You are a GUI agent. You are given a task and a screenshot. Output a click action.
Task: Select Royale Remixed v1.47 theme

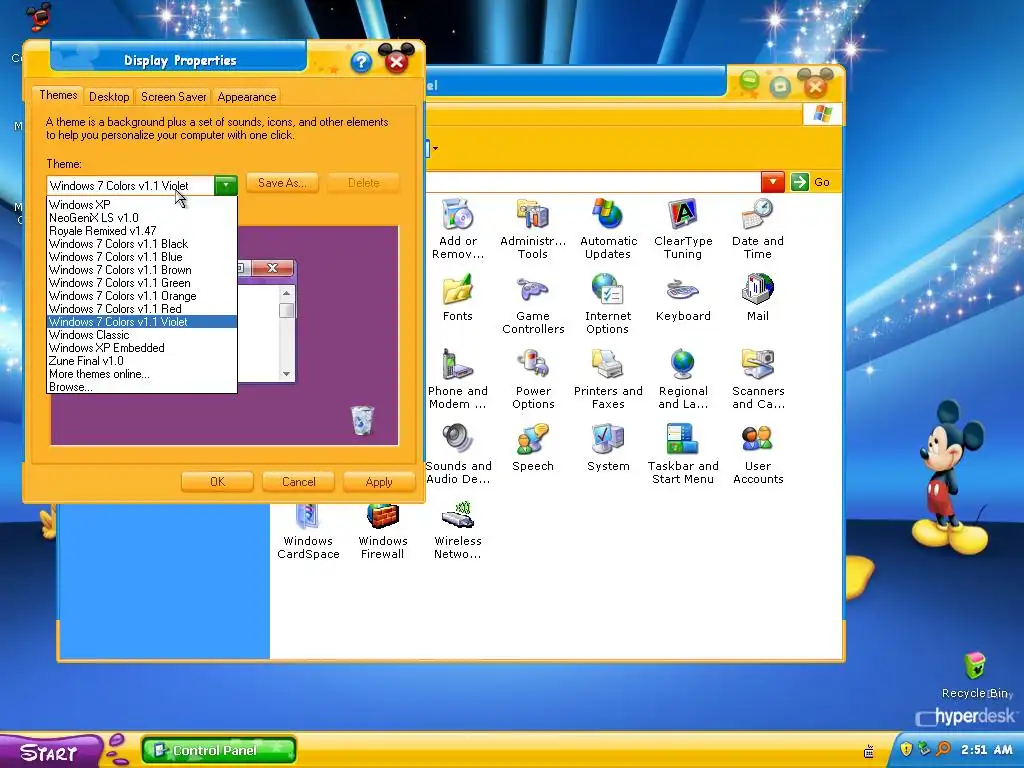pyautogui.click(x=142, y=231)
